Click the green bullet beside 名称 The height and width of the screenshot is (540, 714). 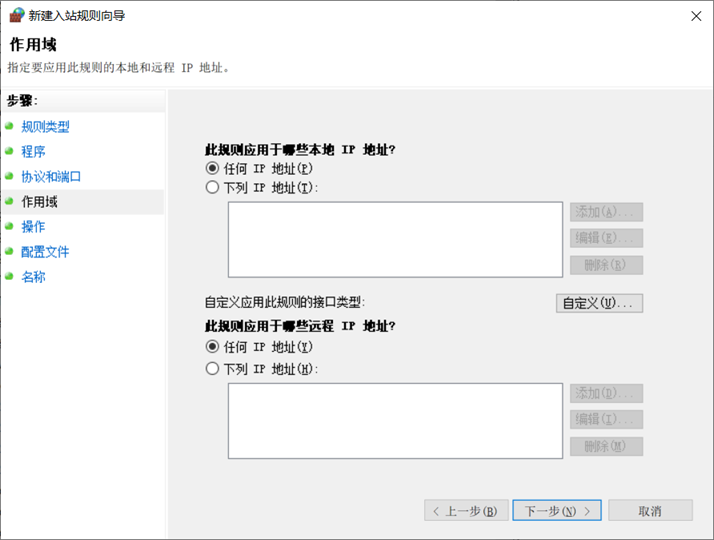9,276
